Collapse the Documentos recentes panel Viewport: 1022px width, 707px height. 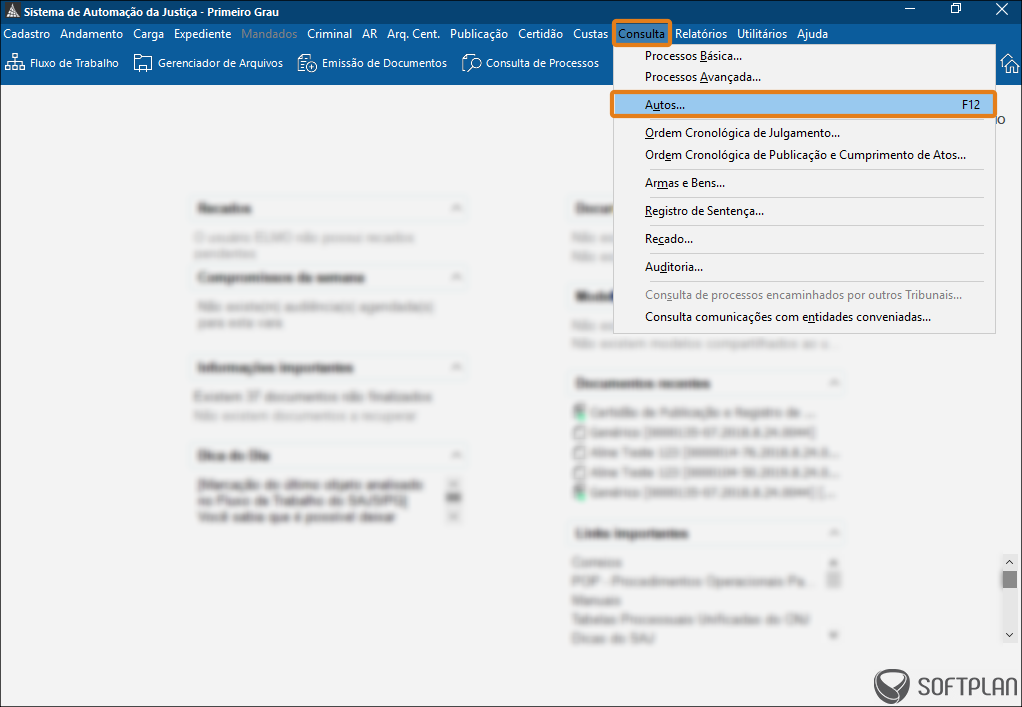(x=834, y=382)
